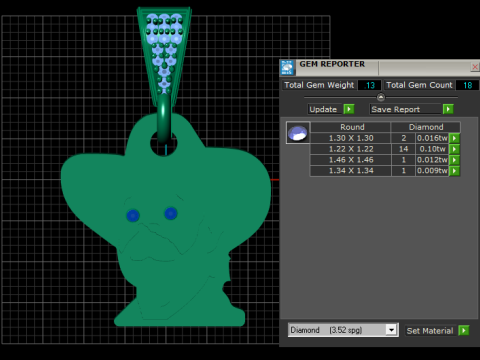
Task: Click the 0.10tw weight value
Action: point(432,149)
